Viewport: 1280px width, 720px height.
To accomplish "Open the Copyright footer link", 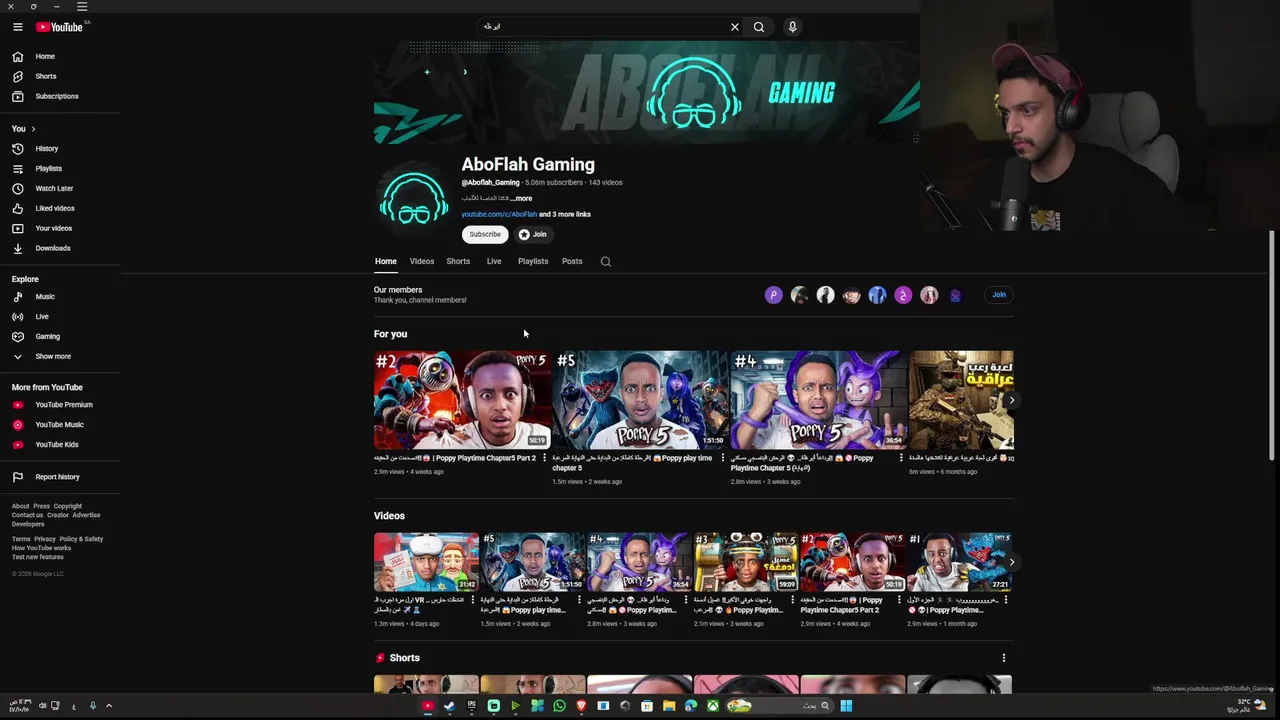I will pyautogui.click(x=68, y=507).
